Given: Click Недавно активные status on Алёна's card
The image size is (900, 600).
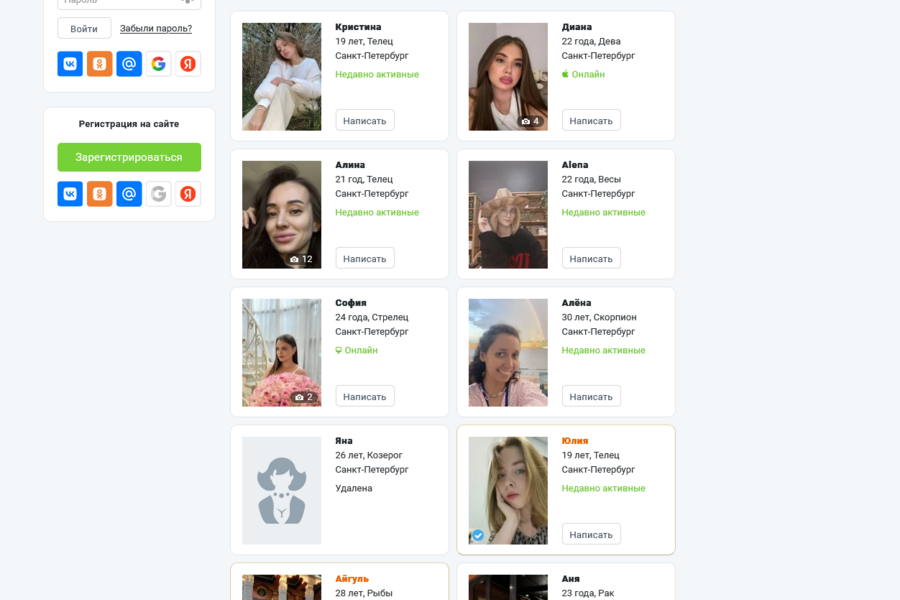Looking at the screenshot, I should [604, 350].
